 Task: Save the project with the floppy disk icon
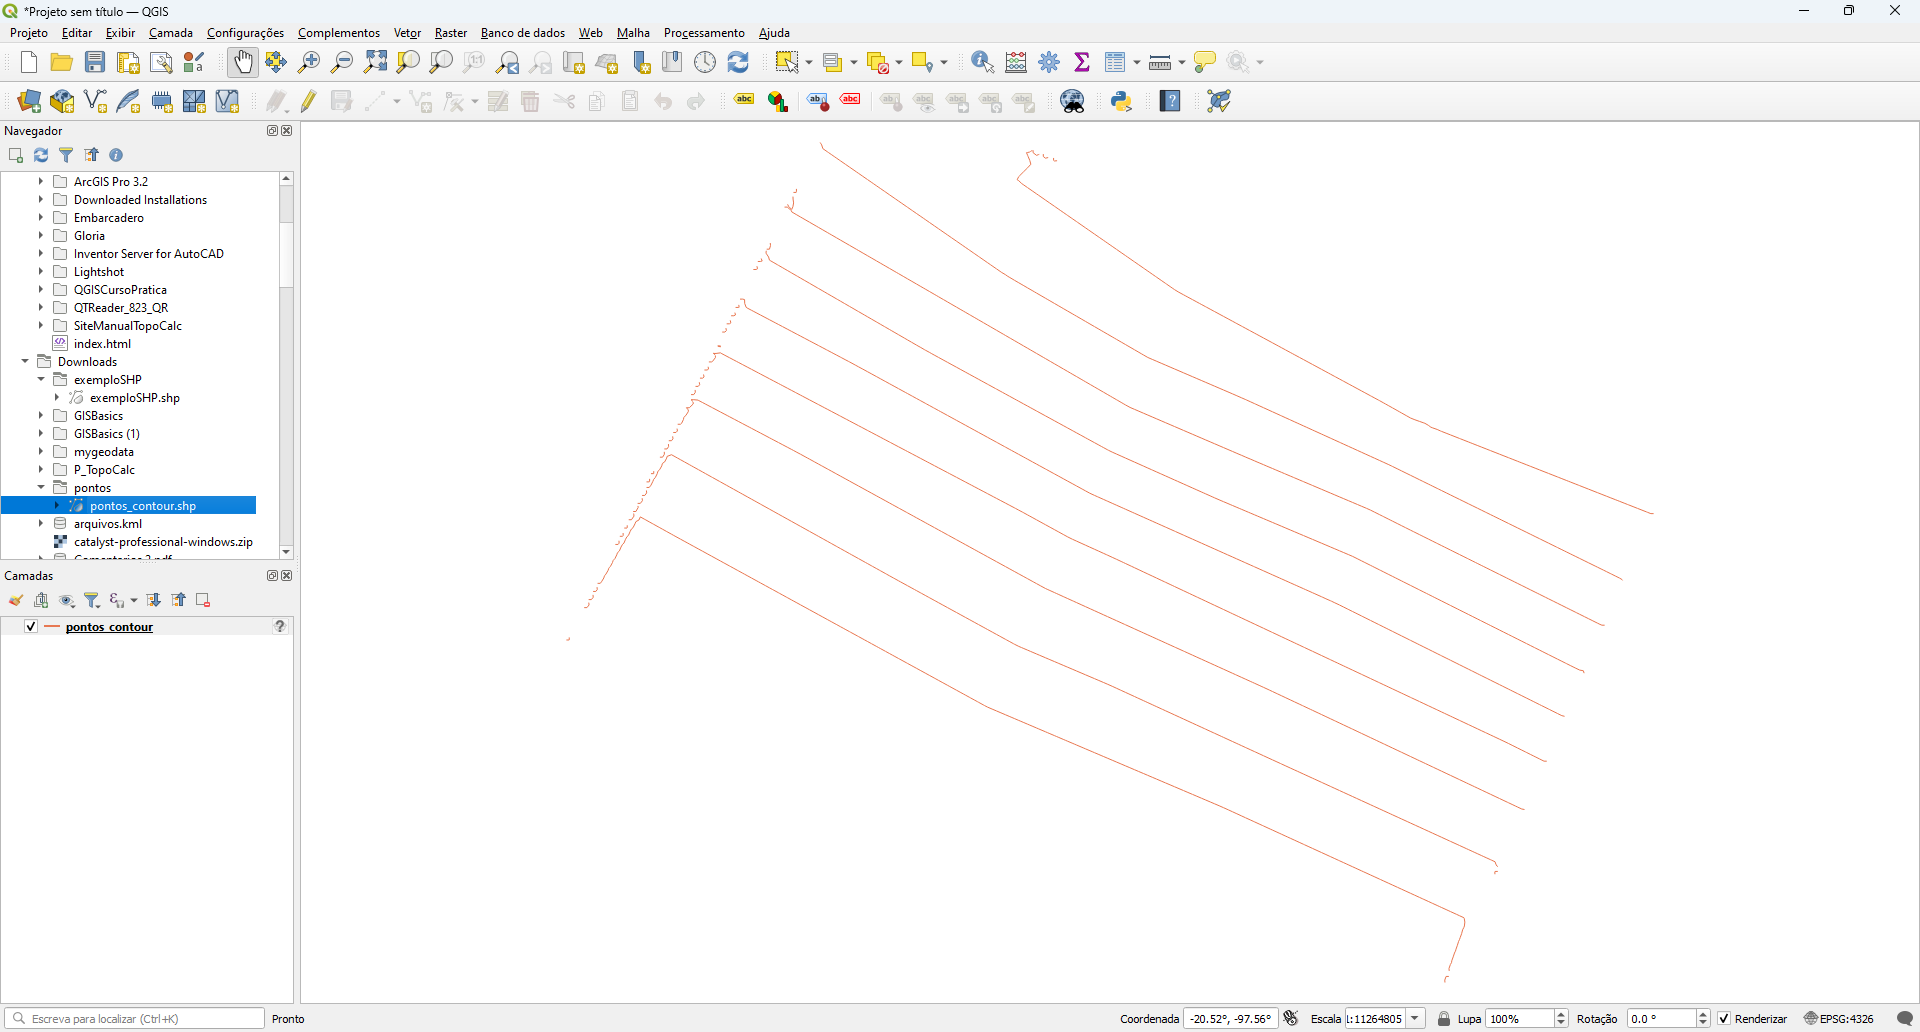[95, 62]
